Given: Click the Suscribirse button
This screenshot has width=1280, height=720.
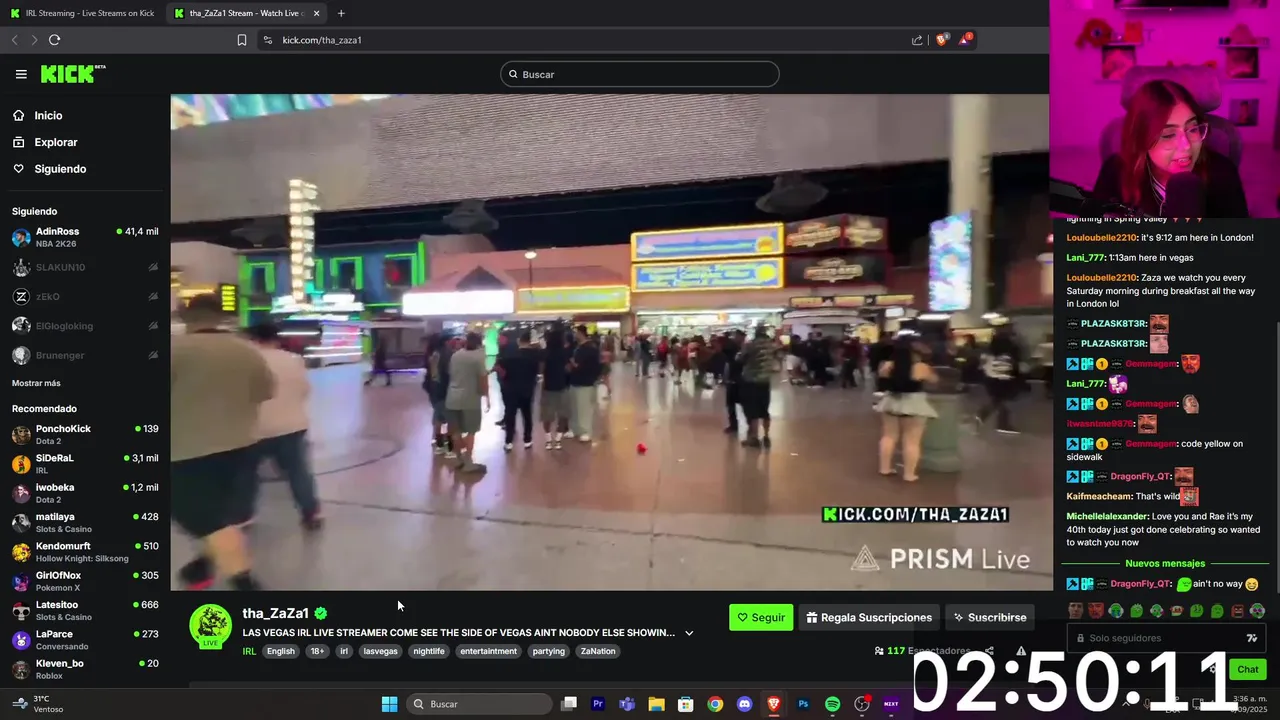Looking at the screenshot, I should pos(990,617).
